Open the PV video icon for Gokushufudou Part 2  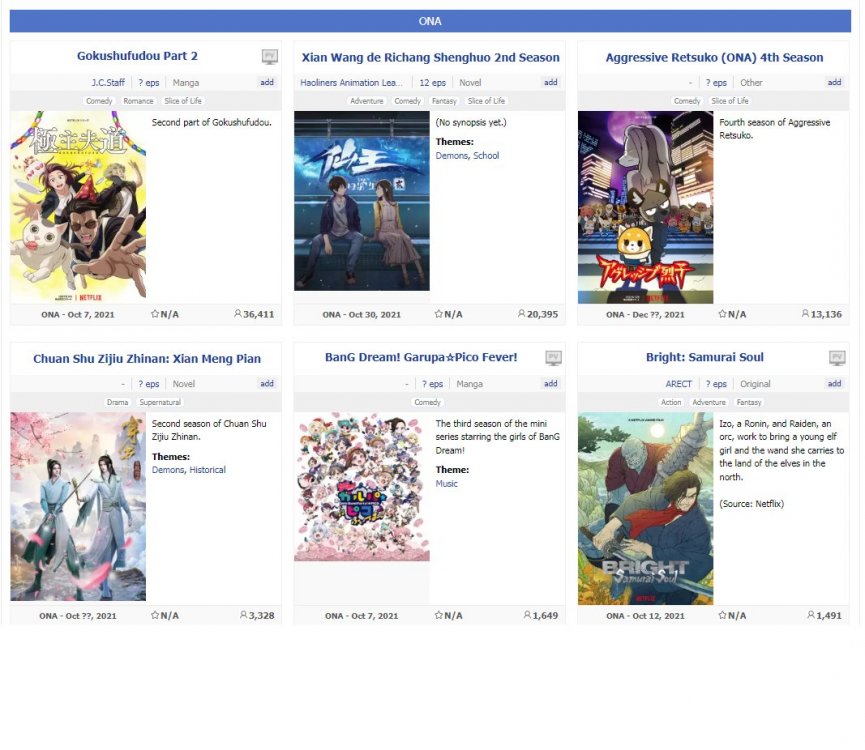click(x=269, y=57)
